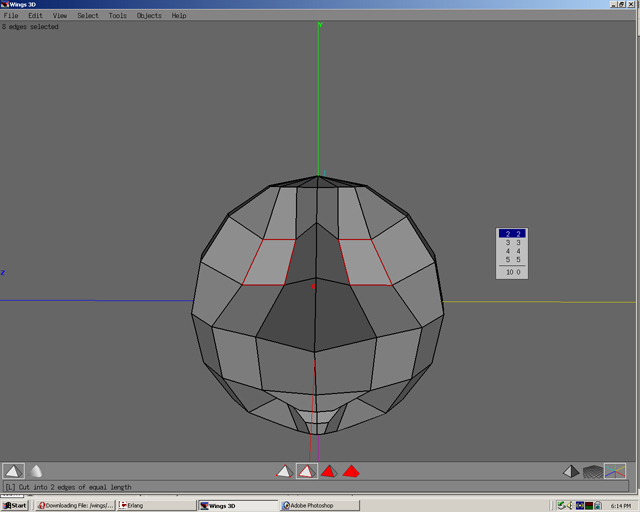640x512 pixels.
Task: Expand the Select menu
Action: tap(88, 16)
